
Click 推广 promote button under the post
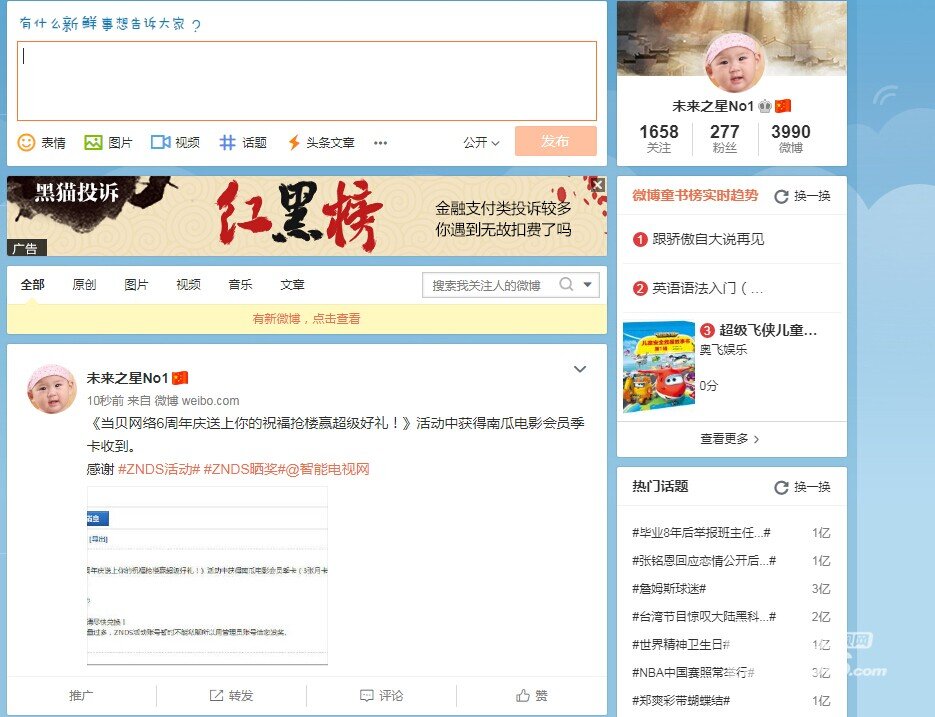pos(81,696)
